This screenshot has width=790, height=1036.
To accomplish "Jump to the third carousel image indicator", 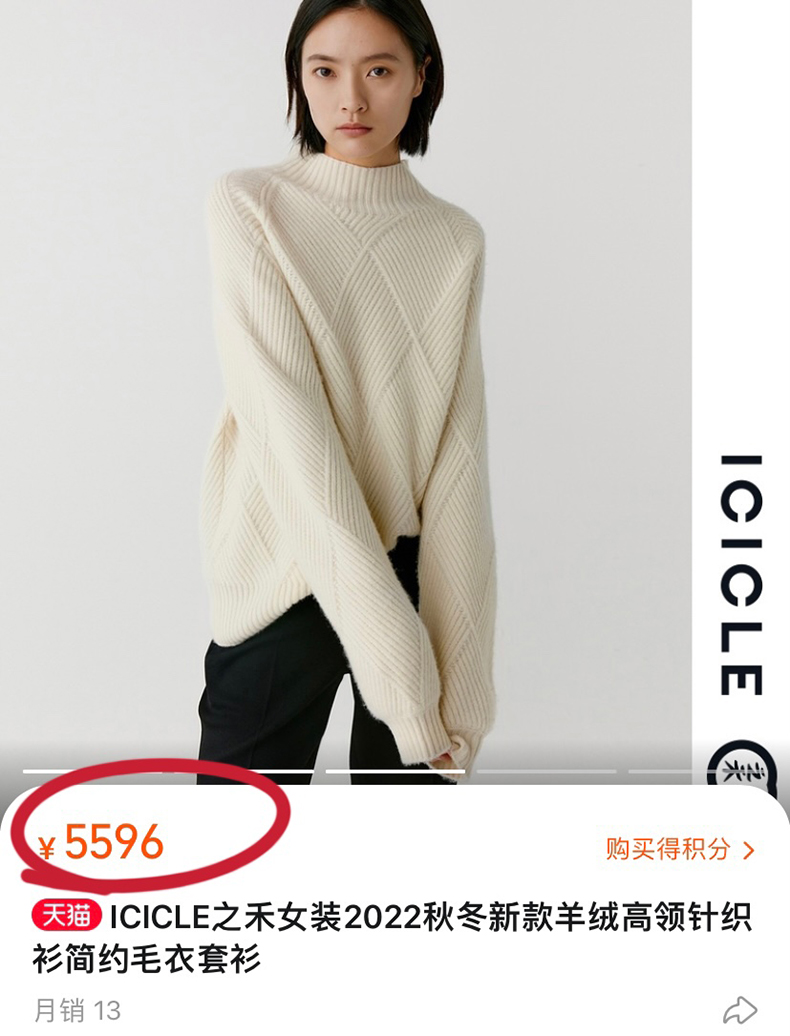I will [x=546, y=770].
